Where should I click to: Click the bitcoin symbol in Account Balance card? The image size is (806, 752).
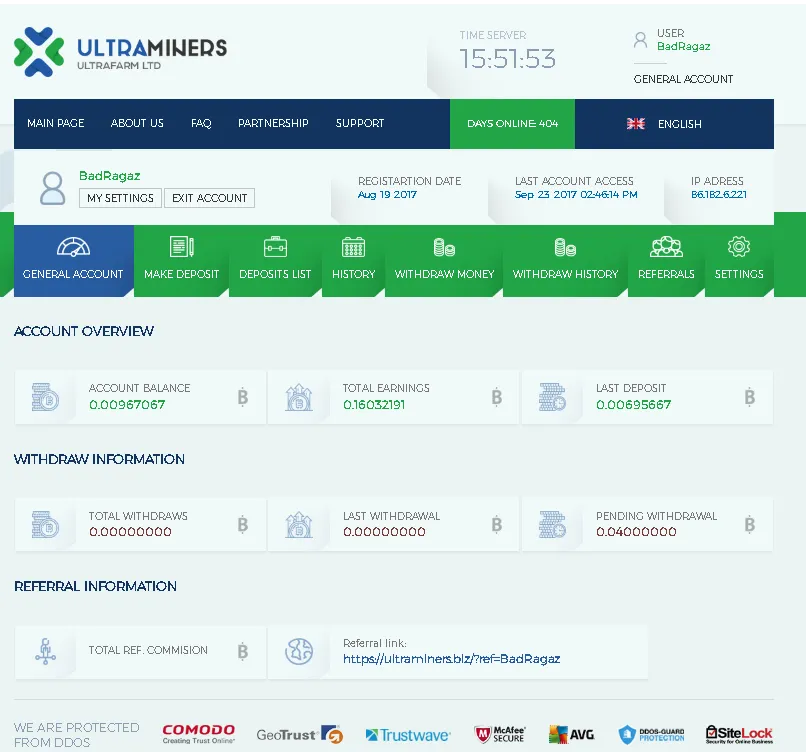tap(243, 397)
